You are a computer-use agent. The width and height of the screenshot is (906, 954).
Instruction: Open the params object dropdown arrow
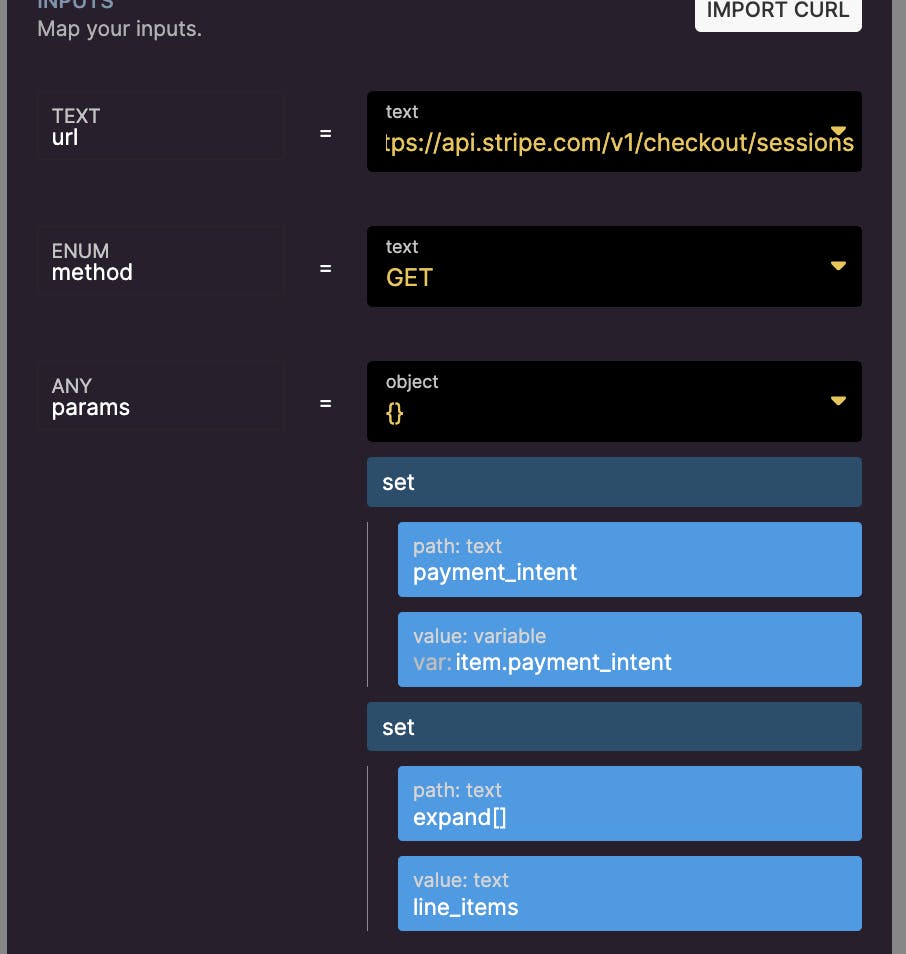click(x=838, y=401)
